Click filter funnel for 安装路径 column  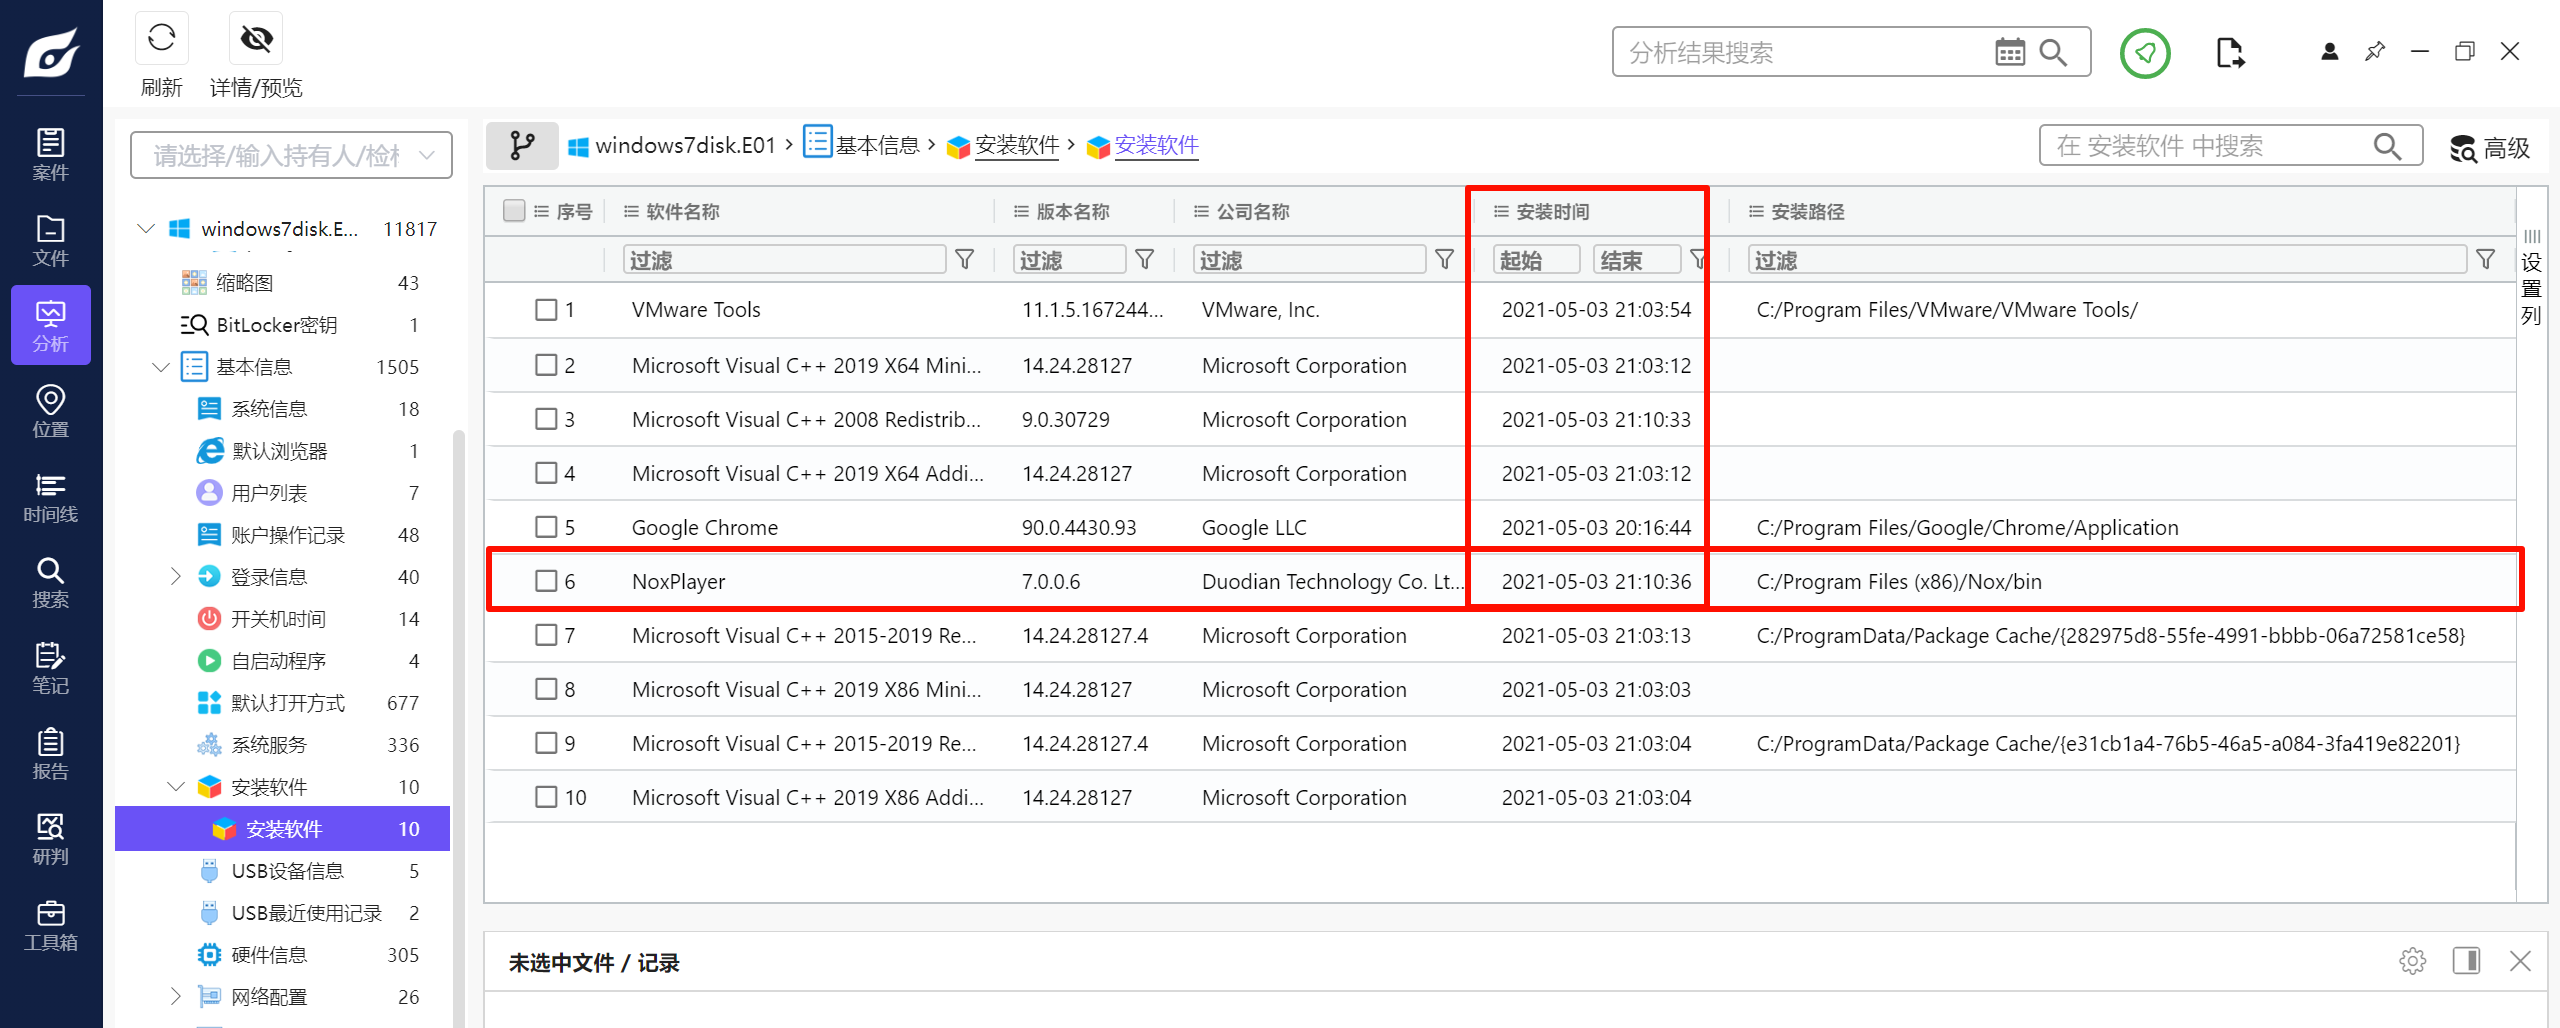2486,260
